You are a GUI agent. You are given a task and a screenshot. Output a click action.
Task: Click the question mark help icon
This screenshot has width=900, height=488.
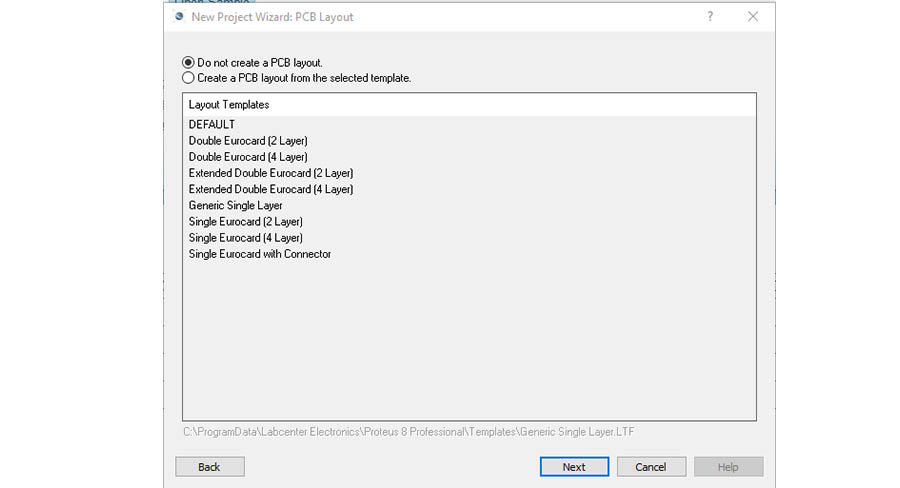click(x=710, y=17)
